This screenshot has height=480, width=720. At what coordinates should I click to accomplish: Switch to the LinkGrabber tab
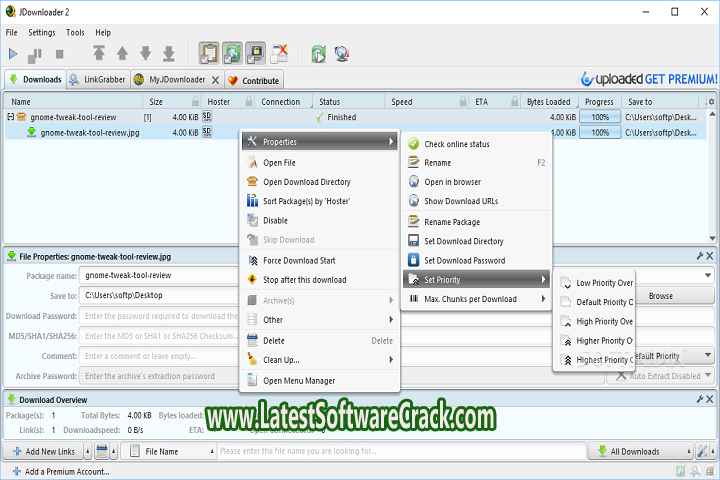(x=98, y=79)
